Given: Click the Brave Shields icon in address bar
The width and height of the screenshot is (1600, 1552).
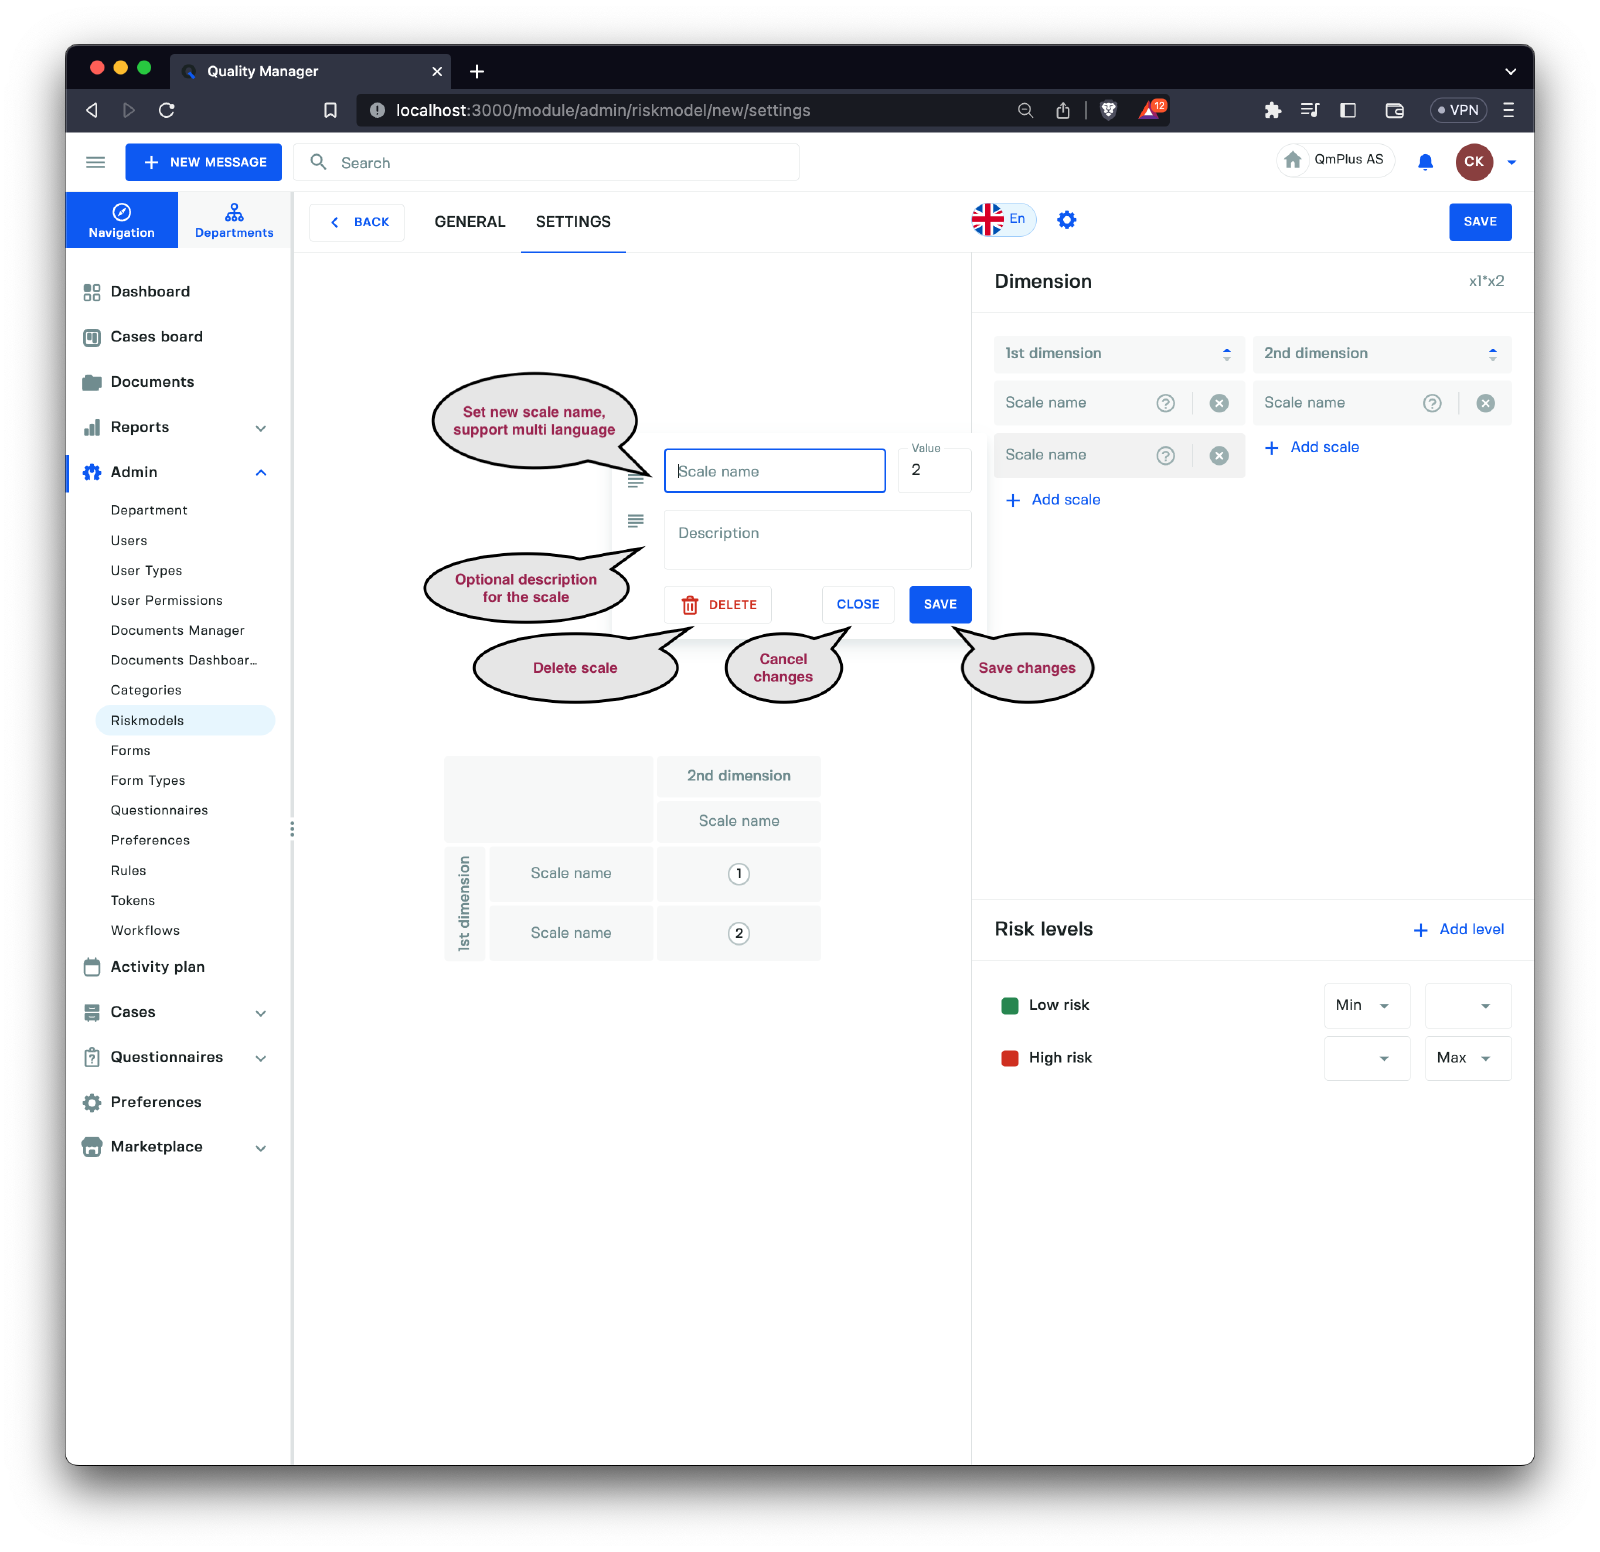Looking at the screenshot, I should pos(1108,110).
